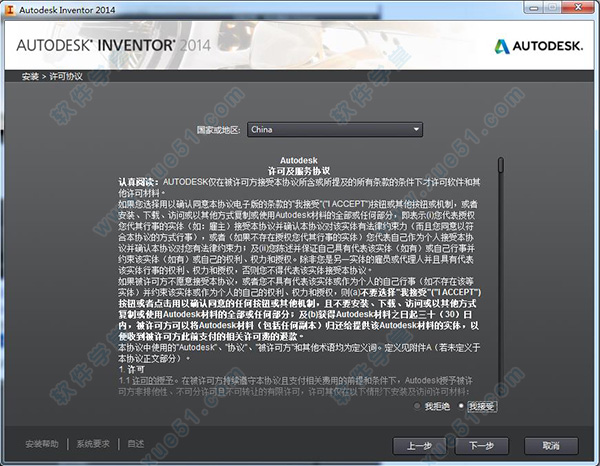Screen dimensions: 600x466
Task: Click the 许可及服务协议 heading text
Action: tap(298, 171)
